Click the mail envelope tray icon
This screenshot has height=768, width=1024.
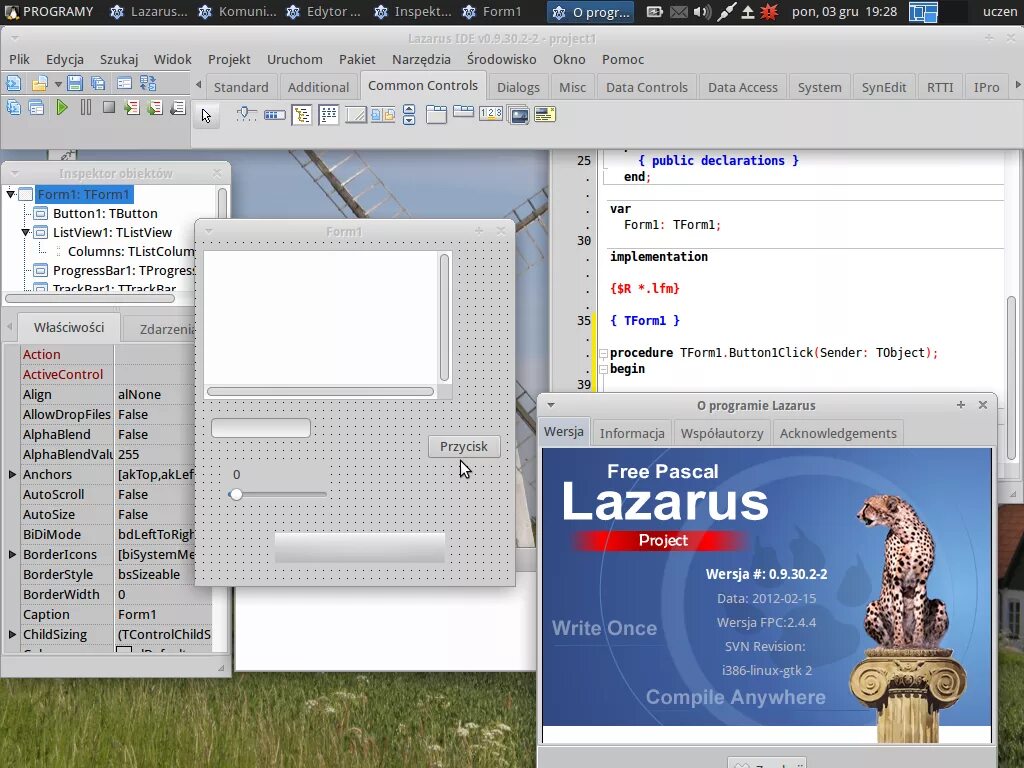click(679, 12)
